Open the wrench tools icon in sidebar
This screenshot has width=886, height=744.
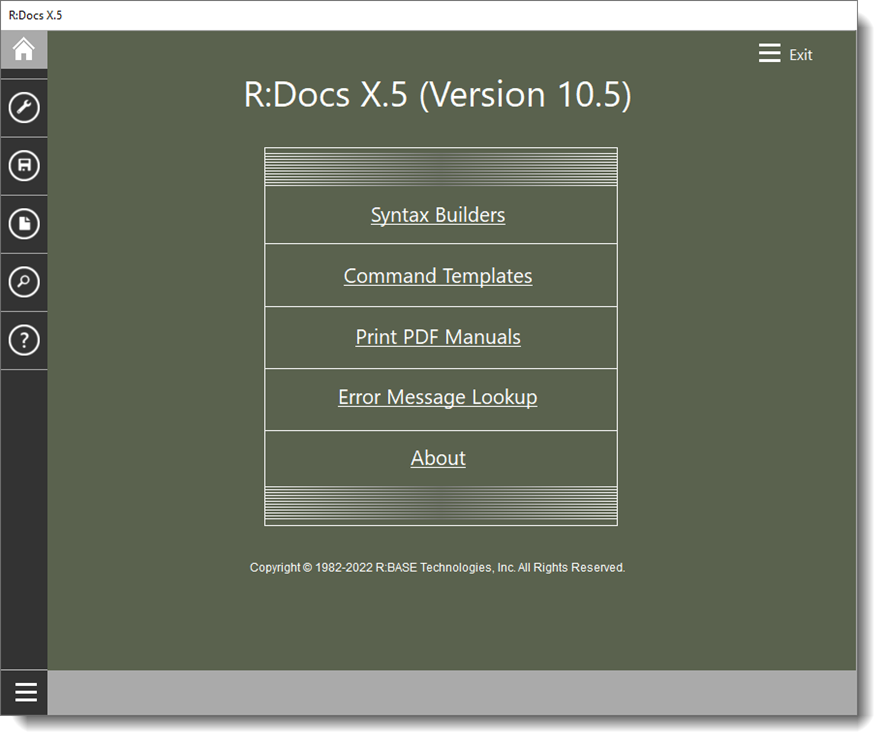point(24,107)
